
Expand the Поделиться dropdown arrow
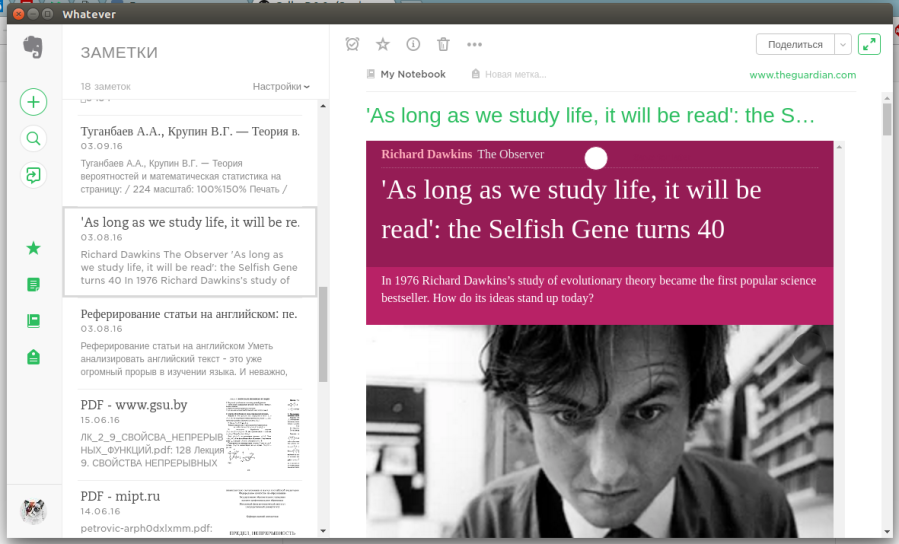coord(843,44)
